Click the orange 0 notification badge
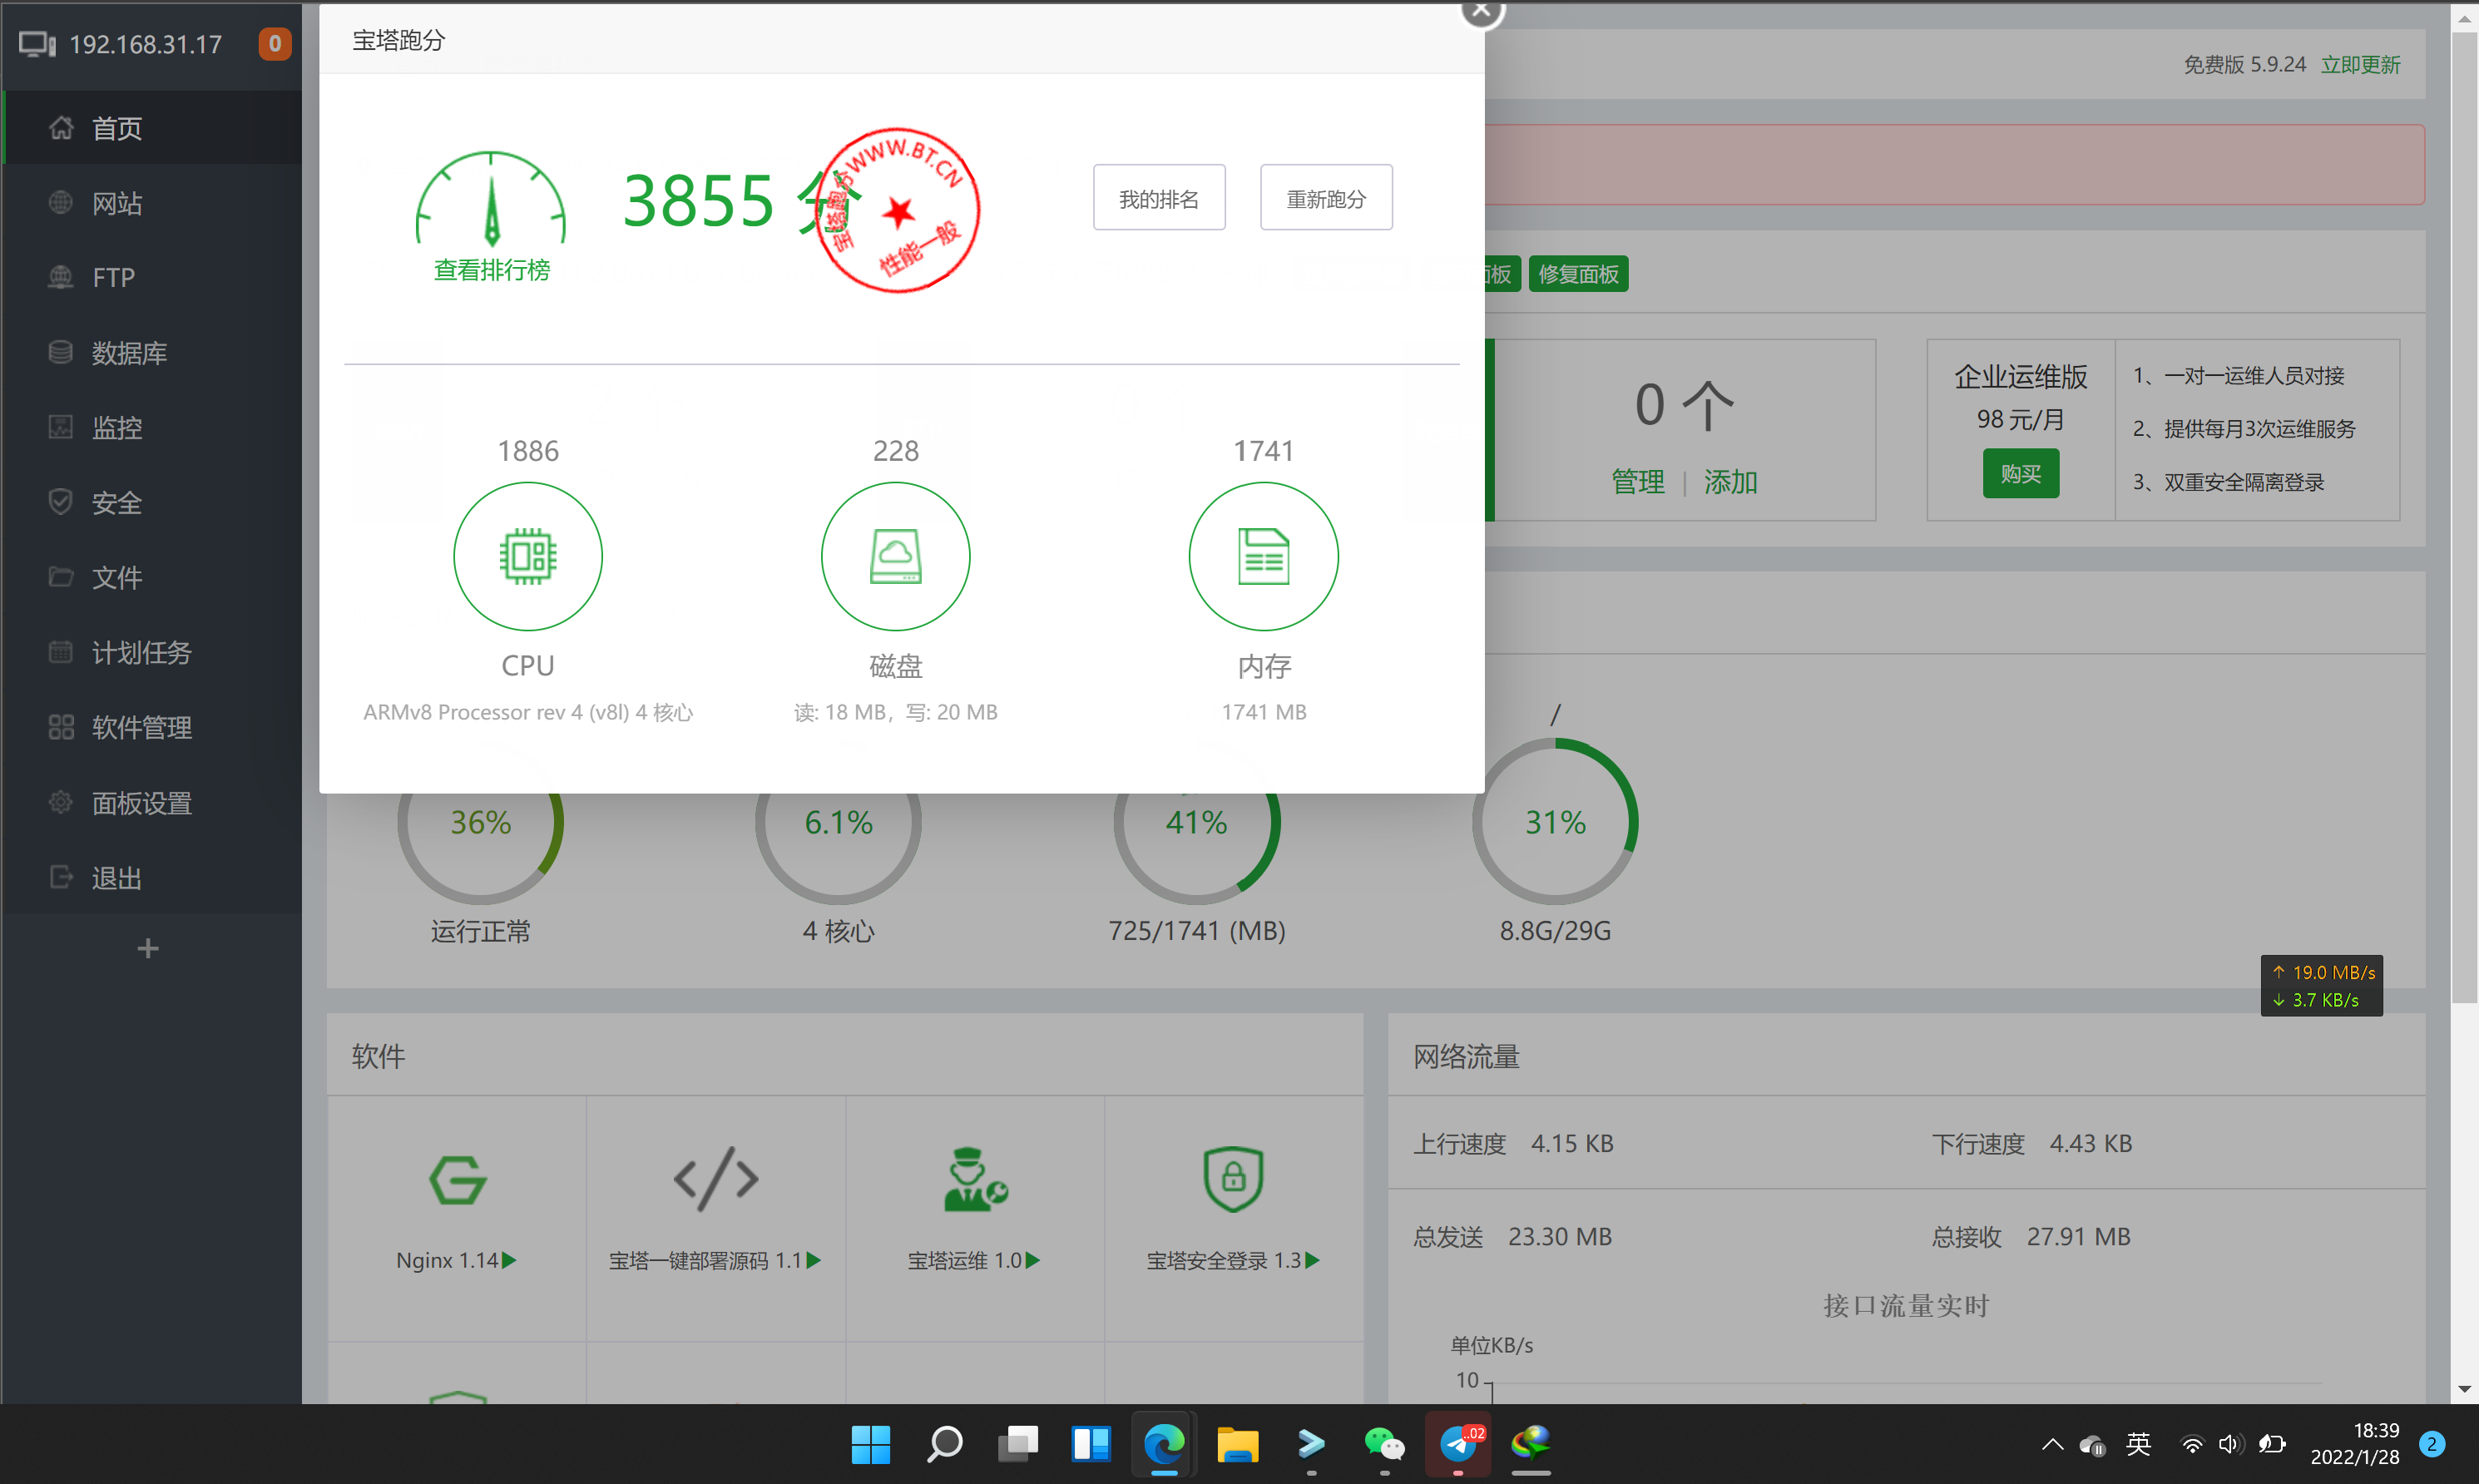 (x=274, y=44)
